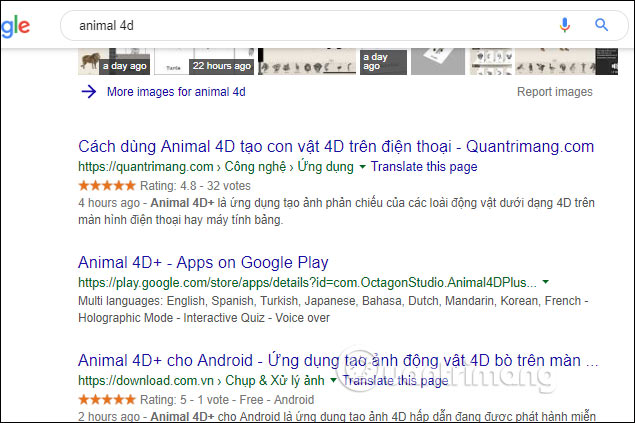The height and width of the screenshot is (423, 635).
Task: Open Animal 4D+ cho Android result title
Action: [338, 360]
